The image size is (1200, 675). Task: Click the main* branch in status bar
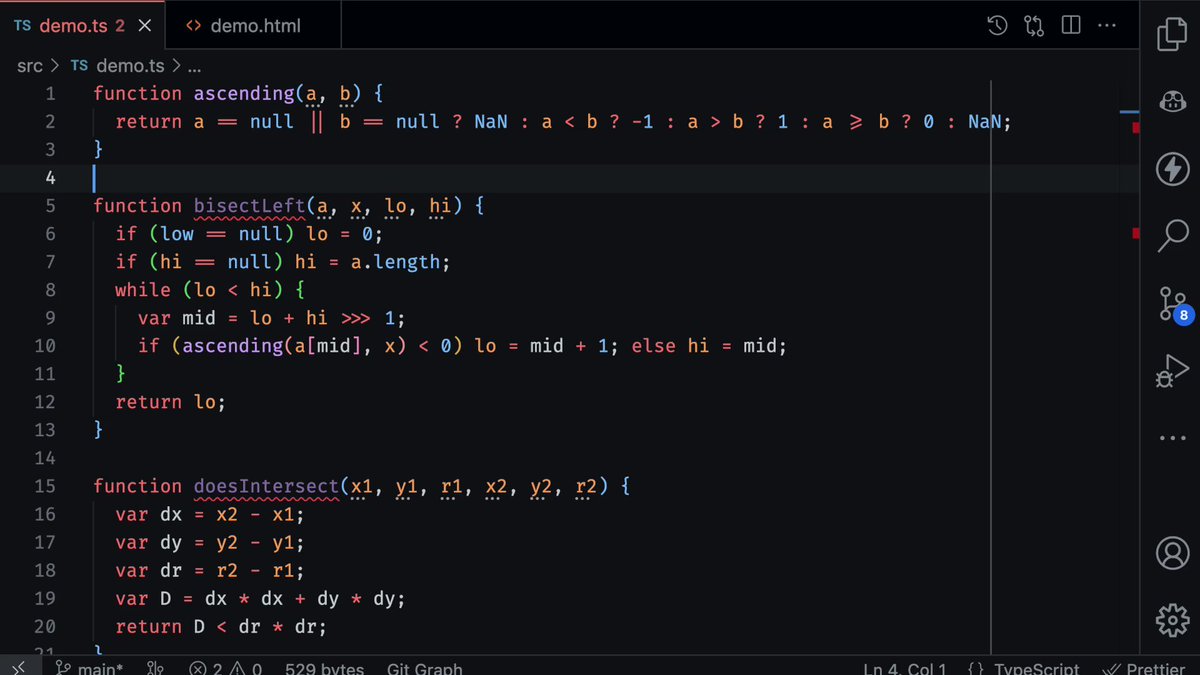tap(90, 668)
